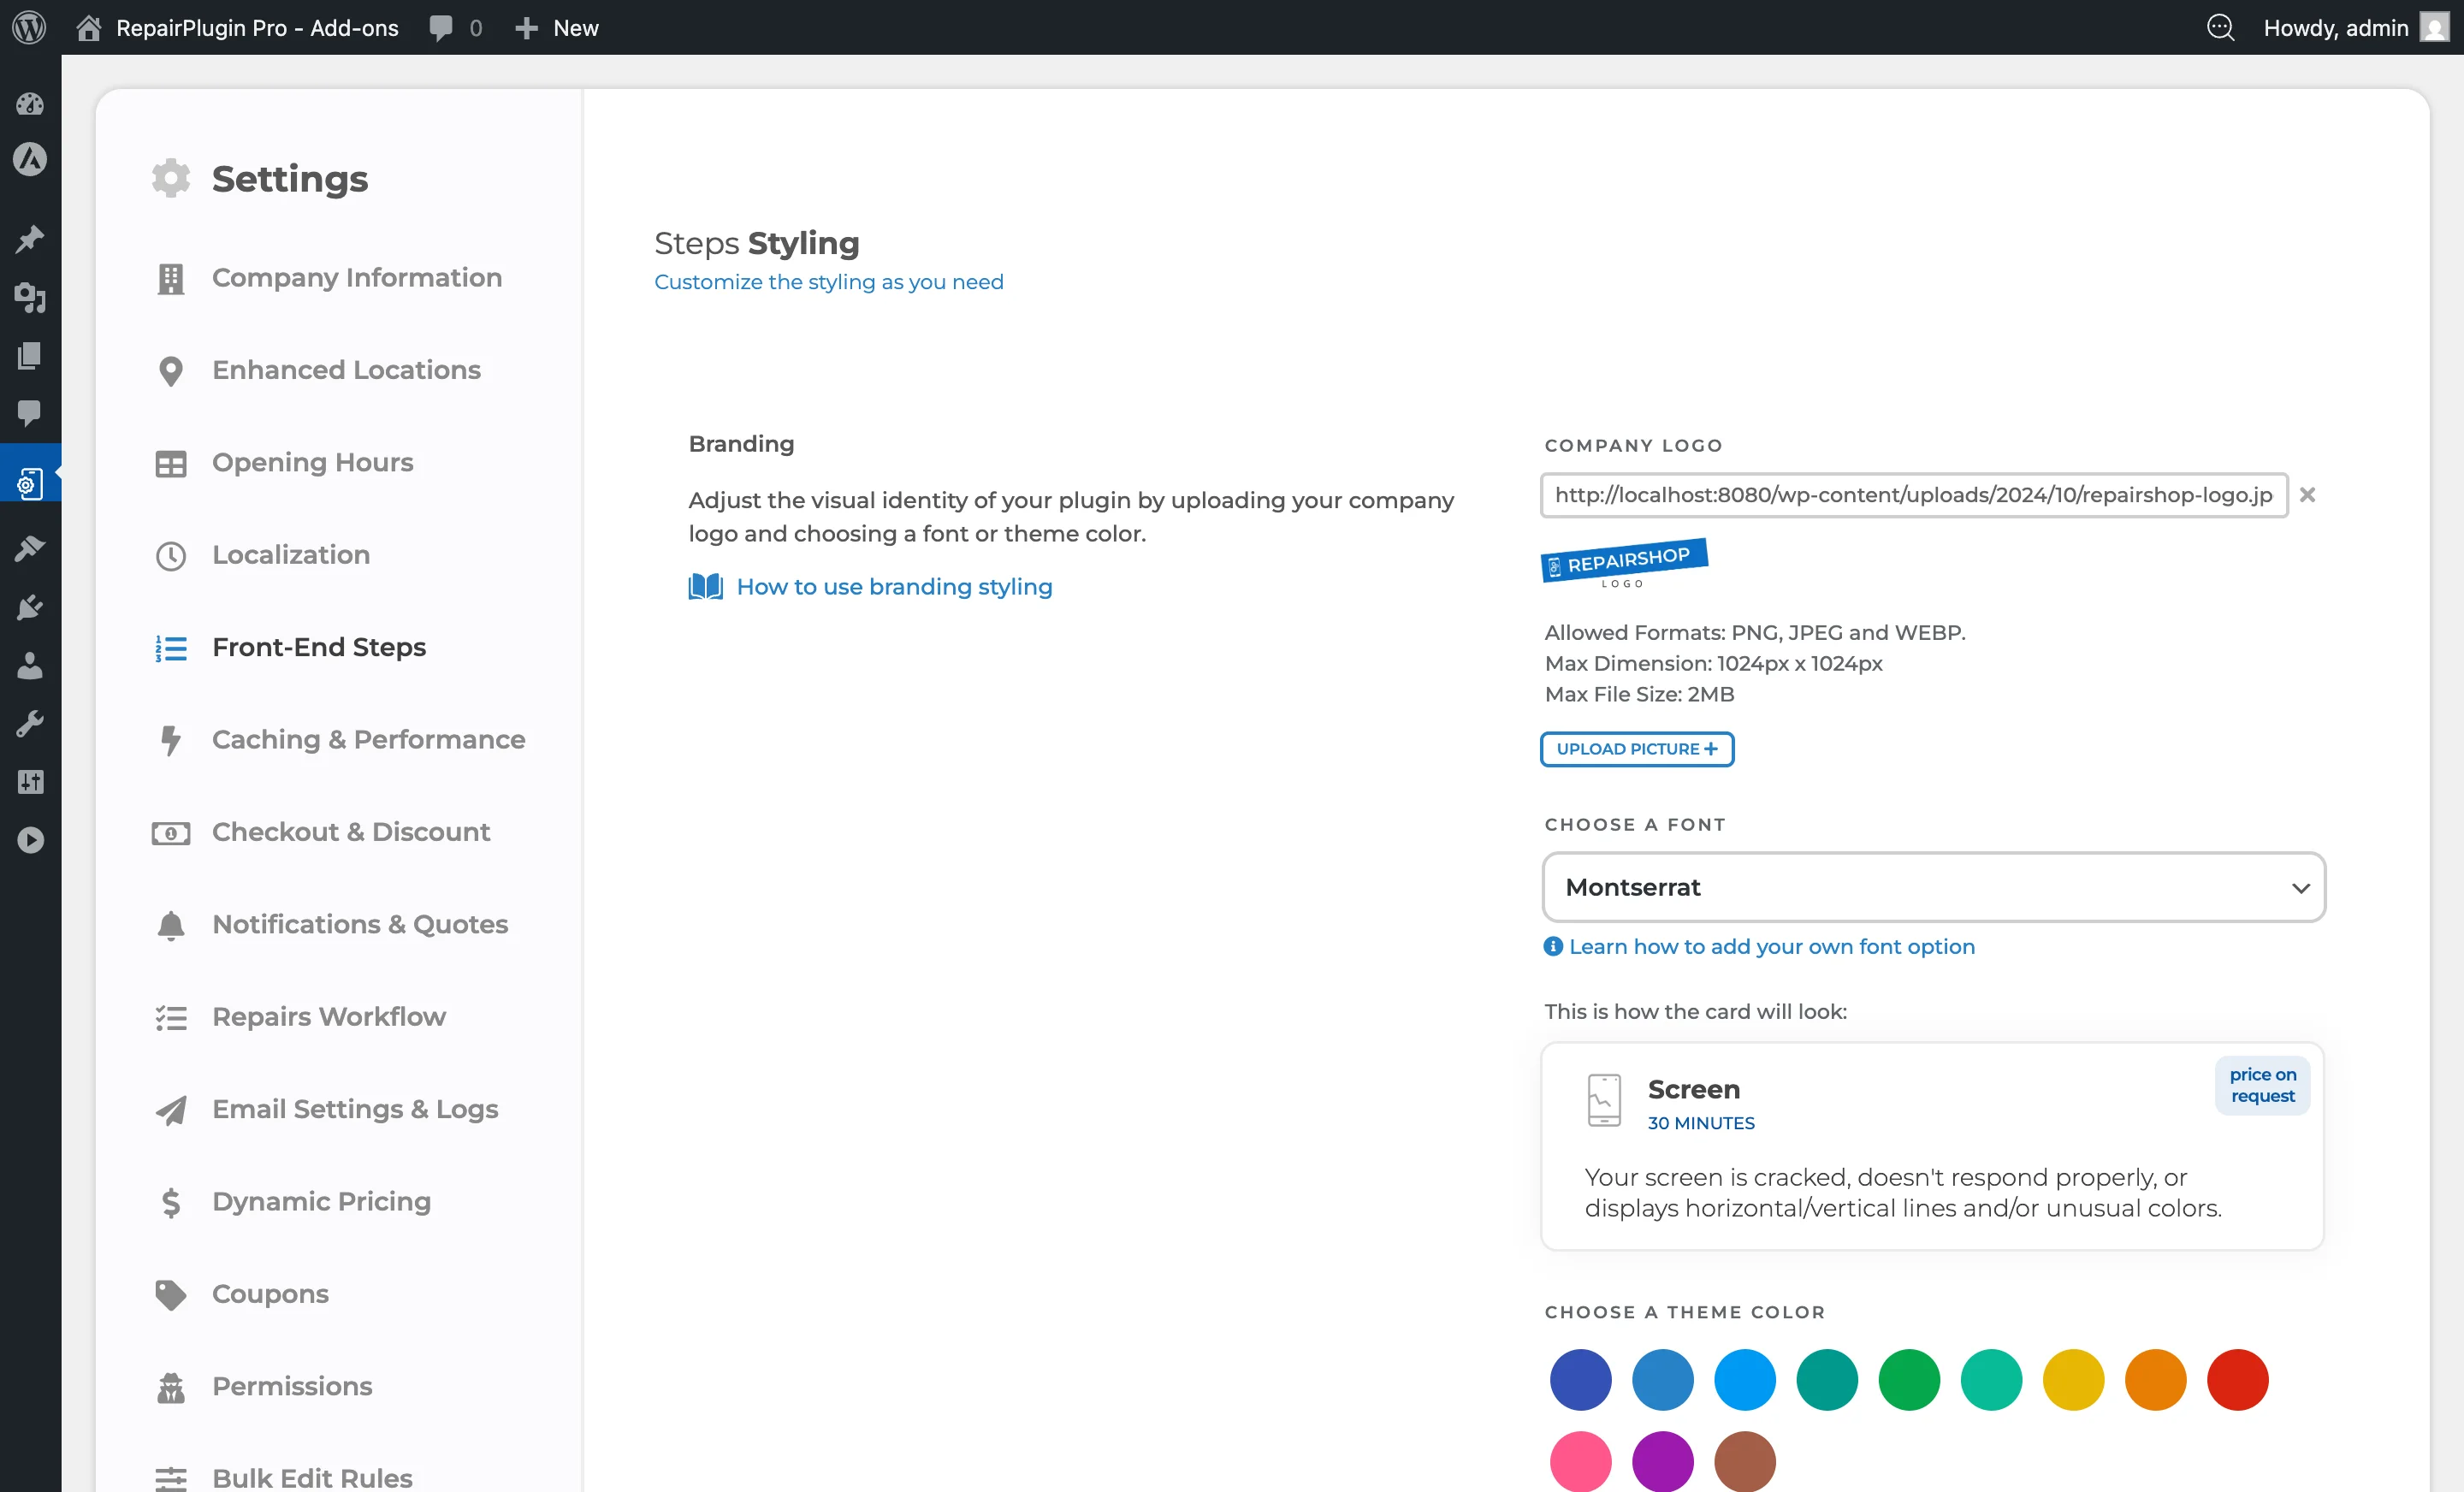Open the Users icon in the sidebar
This screenshot has width=2464, height=1492.
tap(30, 666)
